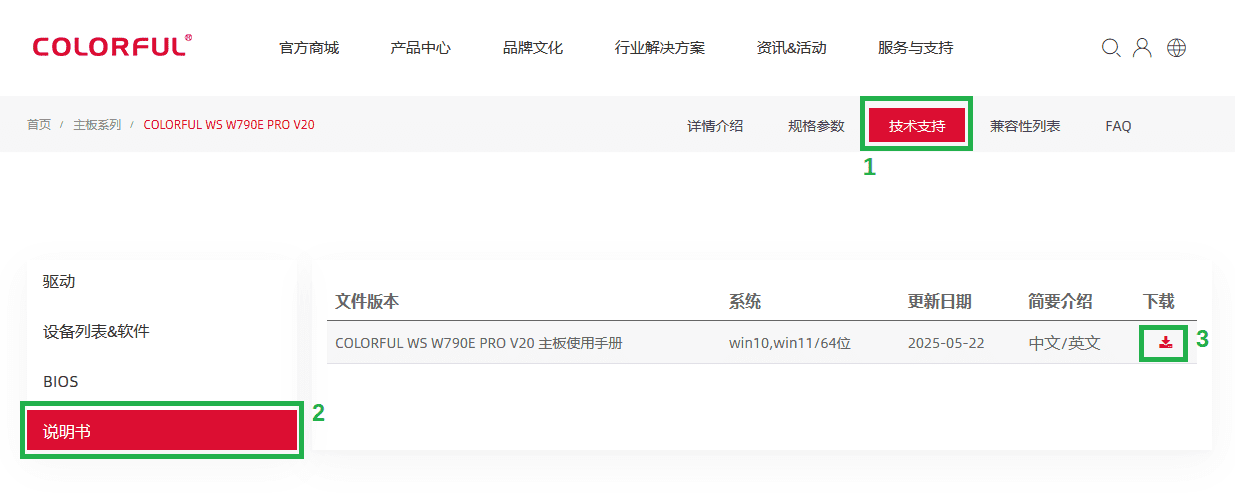Click the 更新日期 column header
Image resolution: width=1235 pixels, height=499 pixels.
(x=939, y=301)
